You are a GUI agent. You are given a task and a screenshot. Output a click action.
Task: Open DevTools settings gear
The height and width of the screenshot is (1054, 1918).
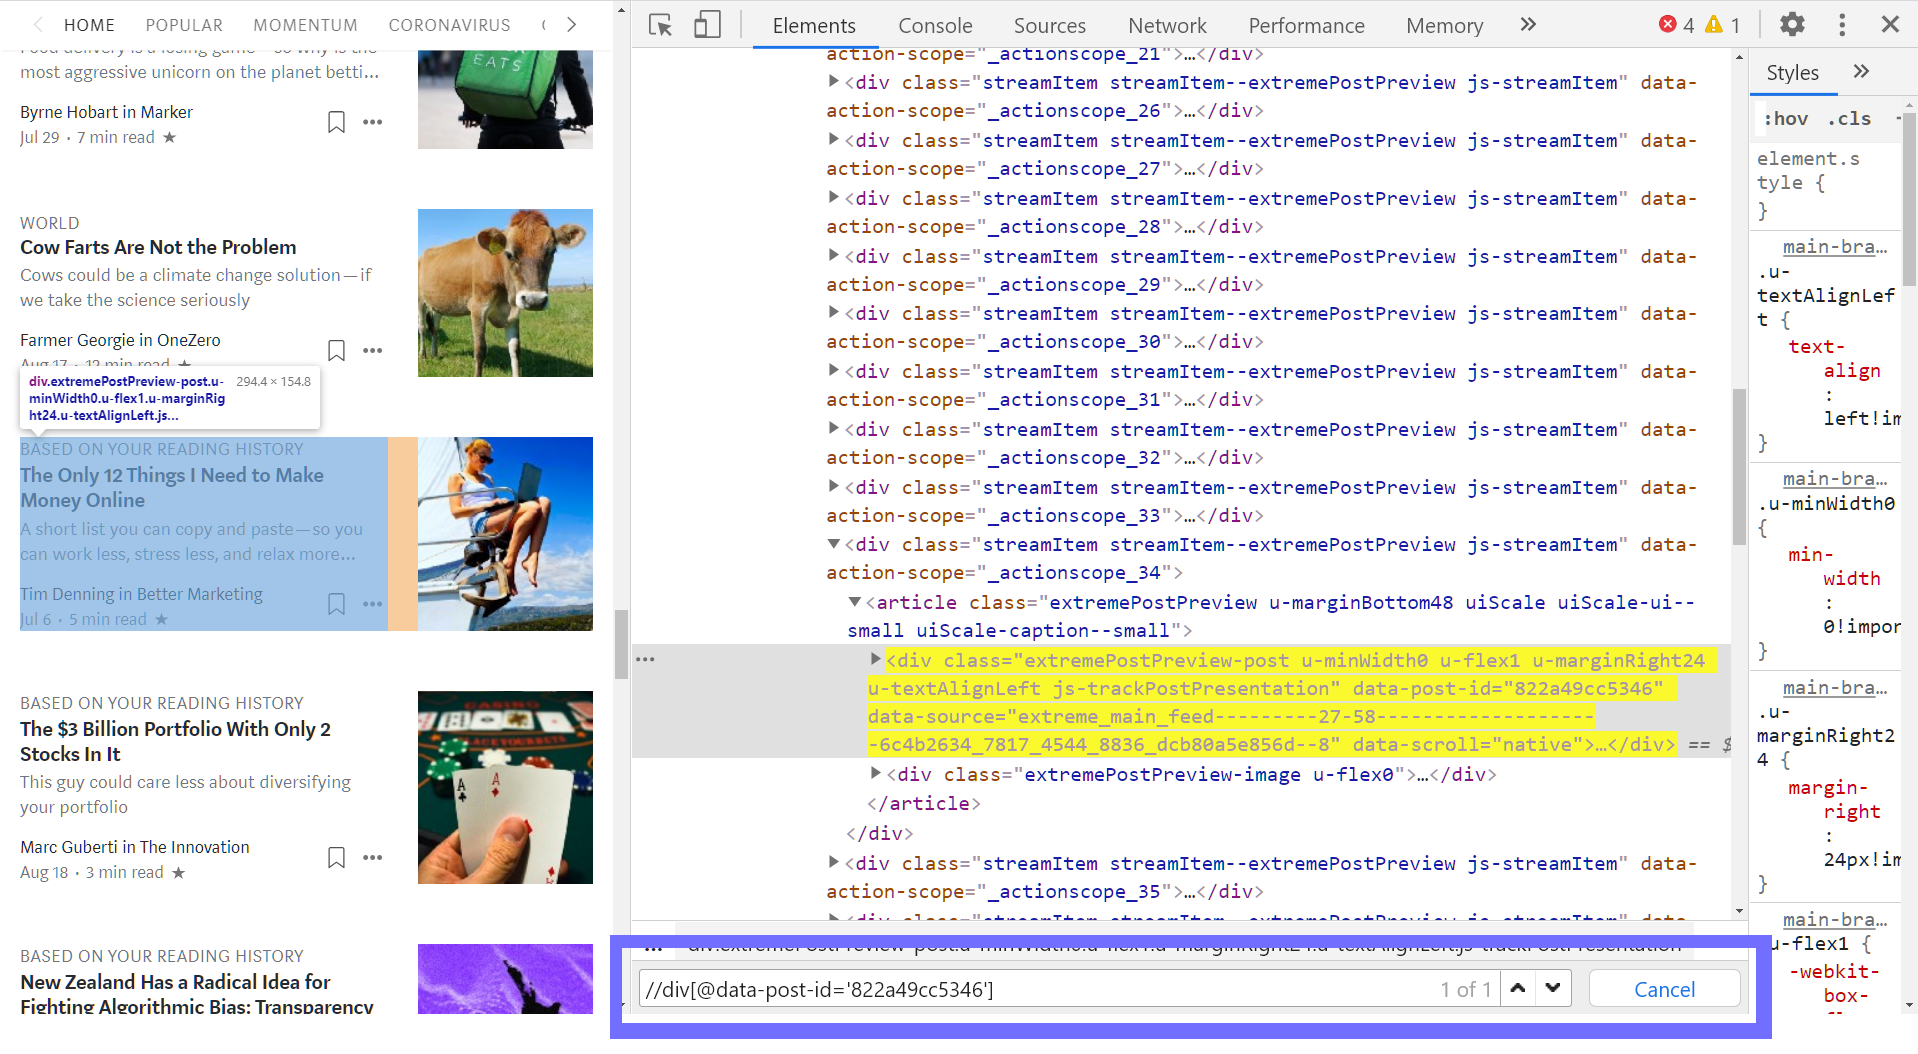tap(1792, 24)
